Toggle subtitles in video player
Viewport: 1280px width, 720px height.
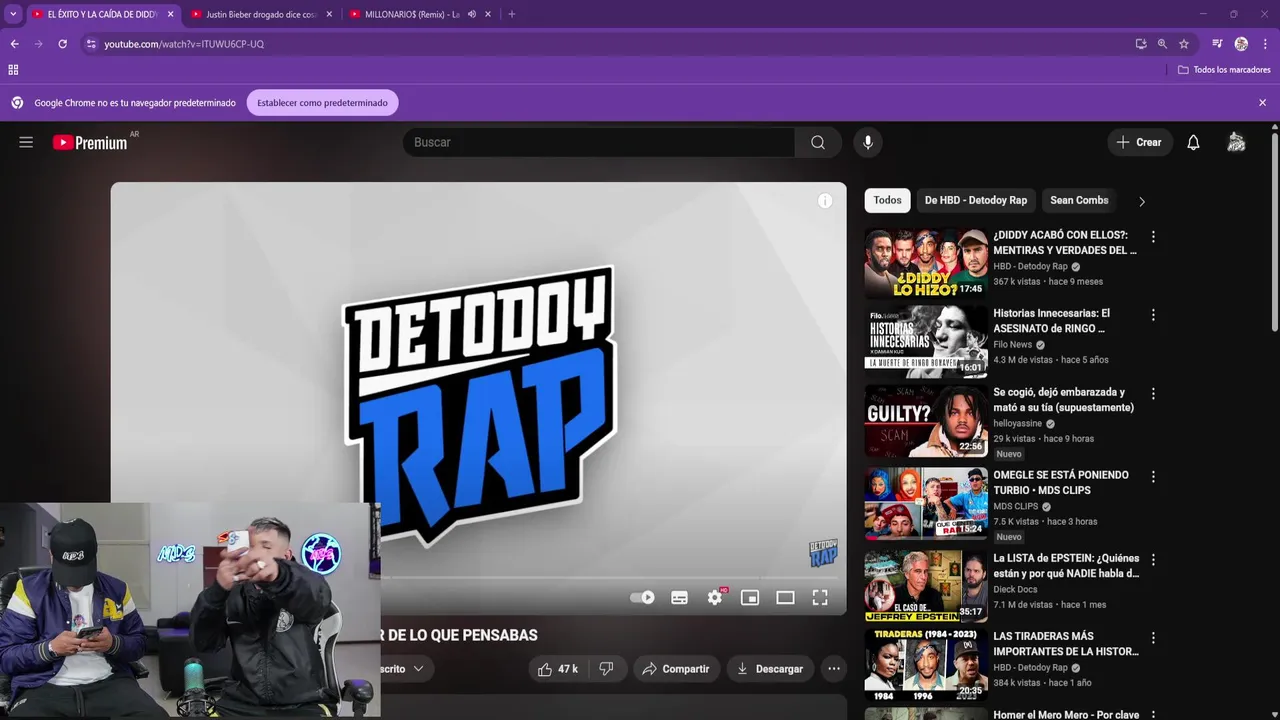pyautogui.click(x=679, y=597)
